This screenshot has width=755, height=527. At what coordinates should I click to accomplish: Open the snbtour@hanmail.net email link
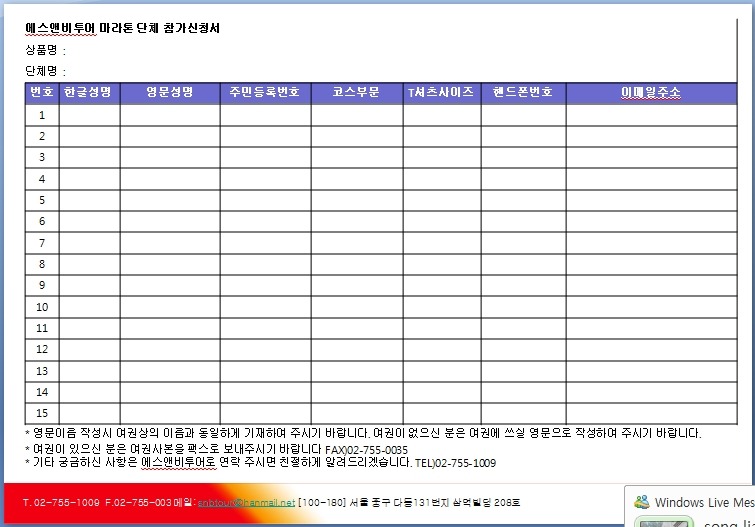[x=246, y=502]
